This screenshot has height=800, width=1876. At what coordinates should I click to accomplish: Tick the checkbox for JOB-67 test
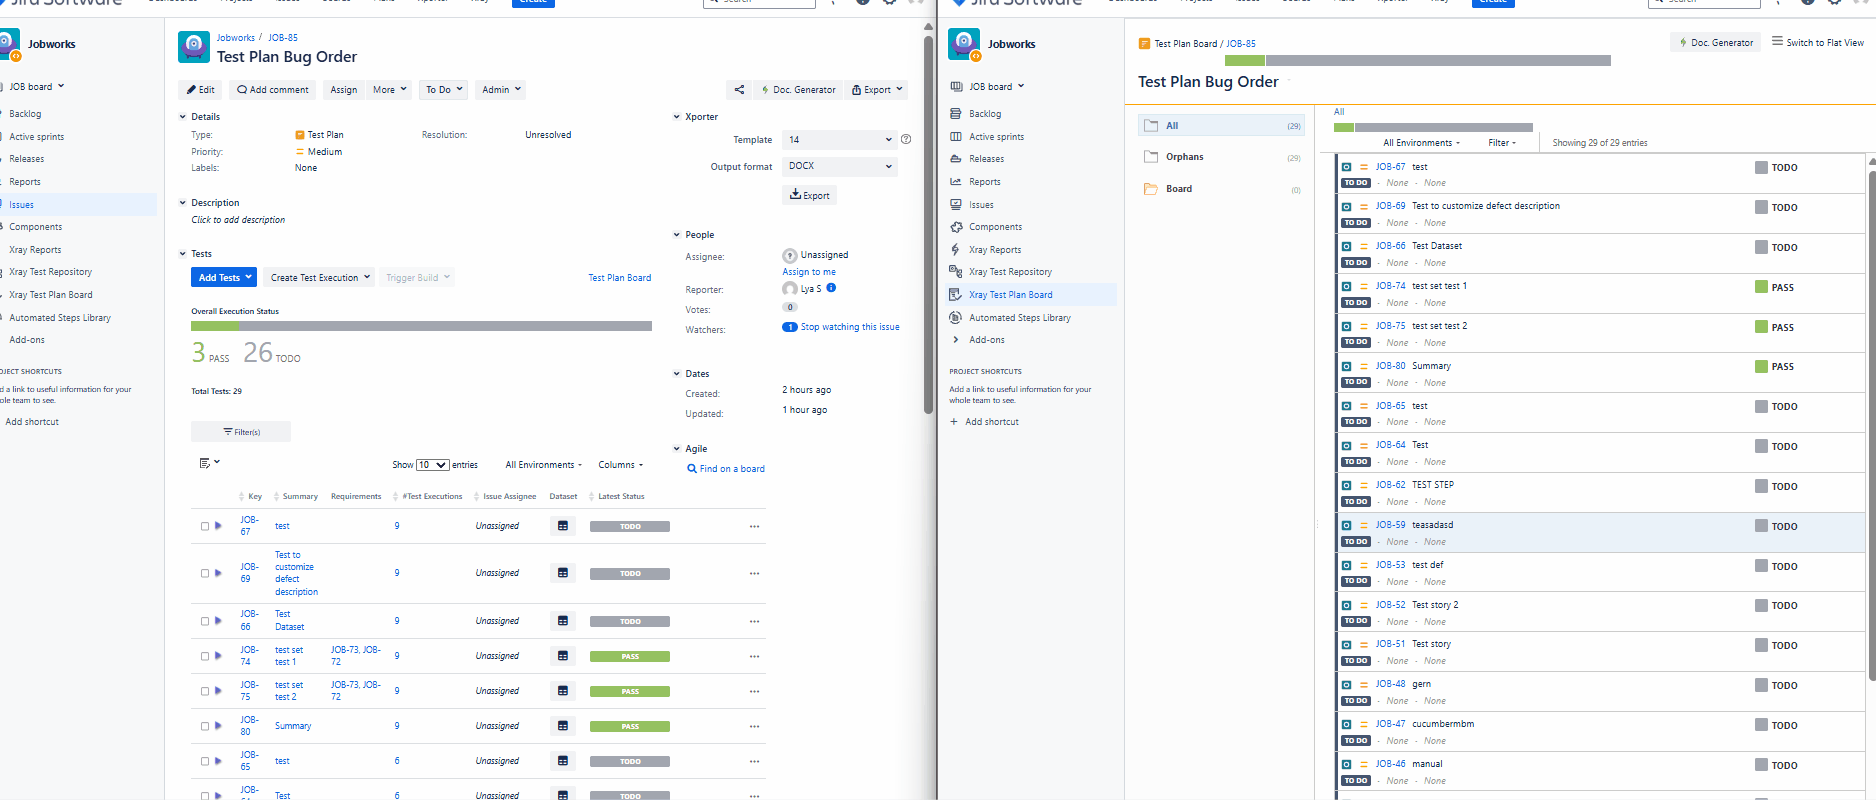[x=205, y=526]
